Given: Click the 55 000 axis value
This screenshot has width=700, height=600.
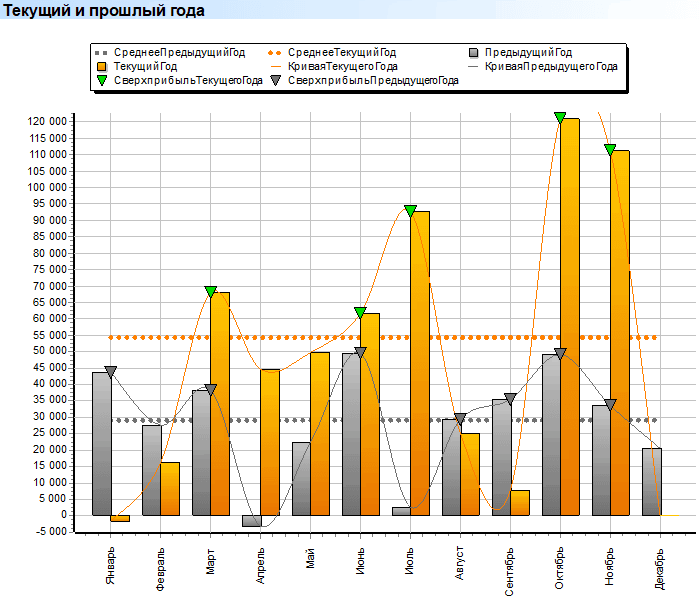Looking at the screenshot, I should pyautogui.click(x=50, y=335).
